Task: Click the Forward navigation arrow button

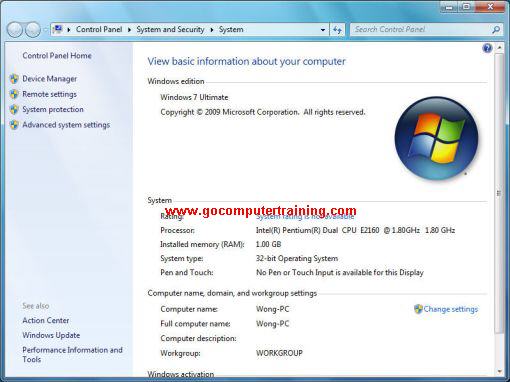Action: [x=33, y=30]
